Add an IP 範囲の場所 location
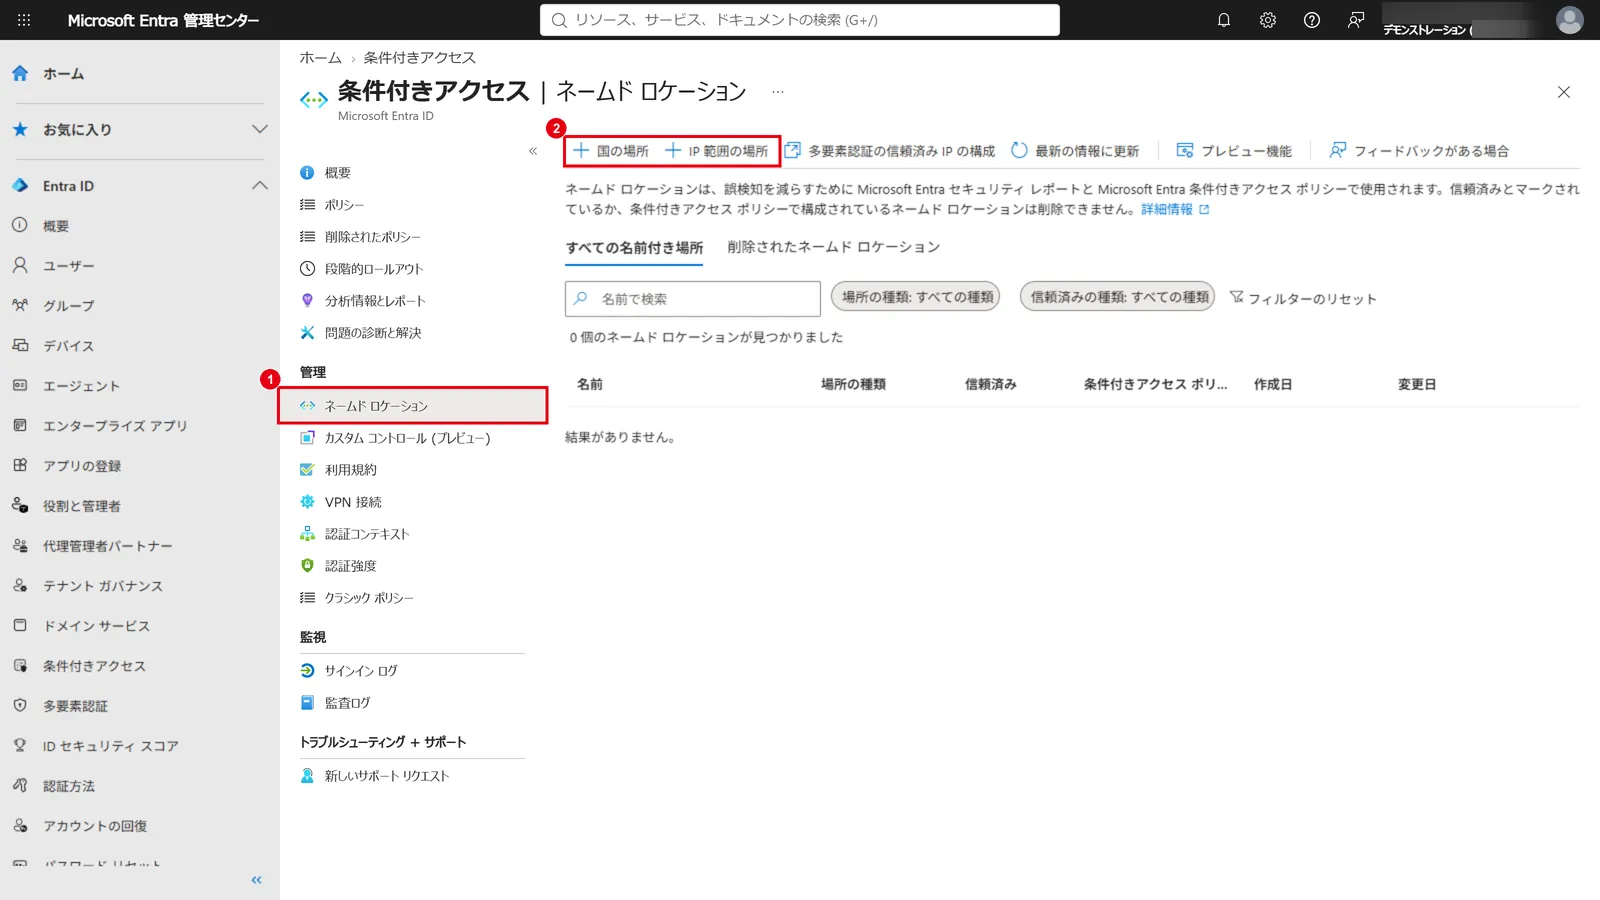The width and height of the screenshot is (1600, 900). [716, 151]
